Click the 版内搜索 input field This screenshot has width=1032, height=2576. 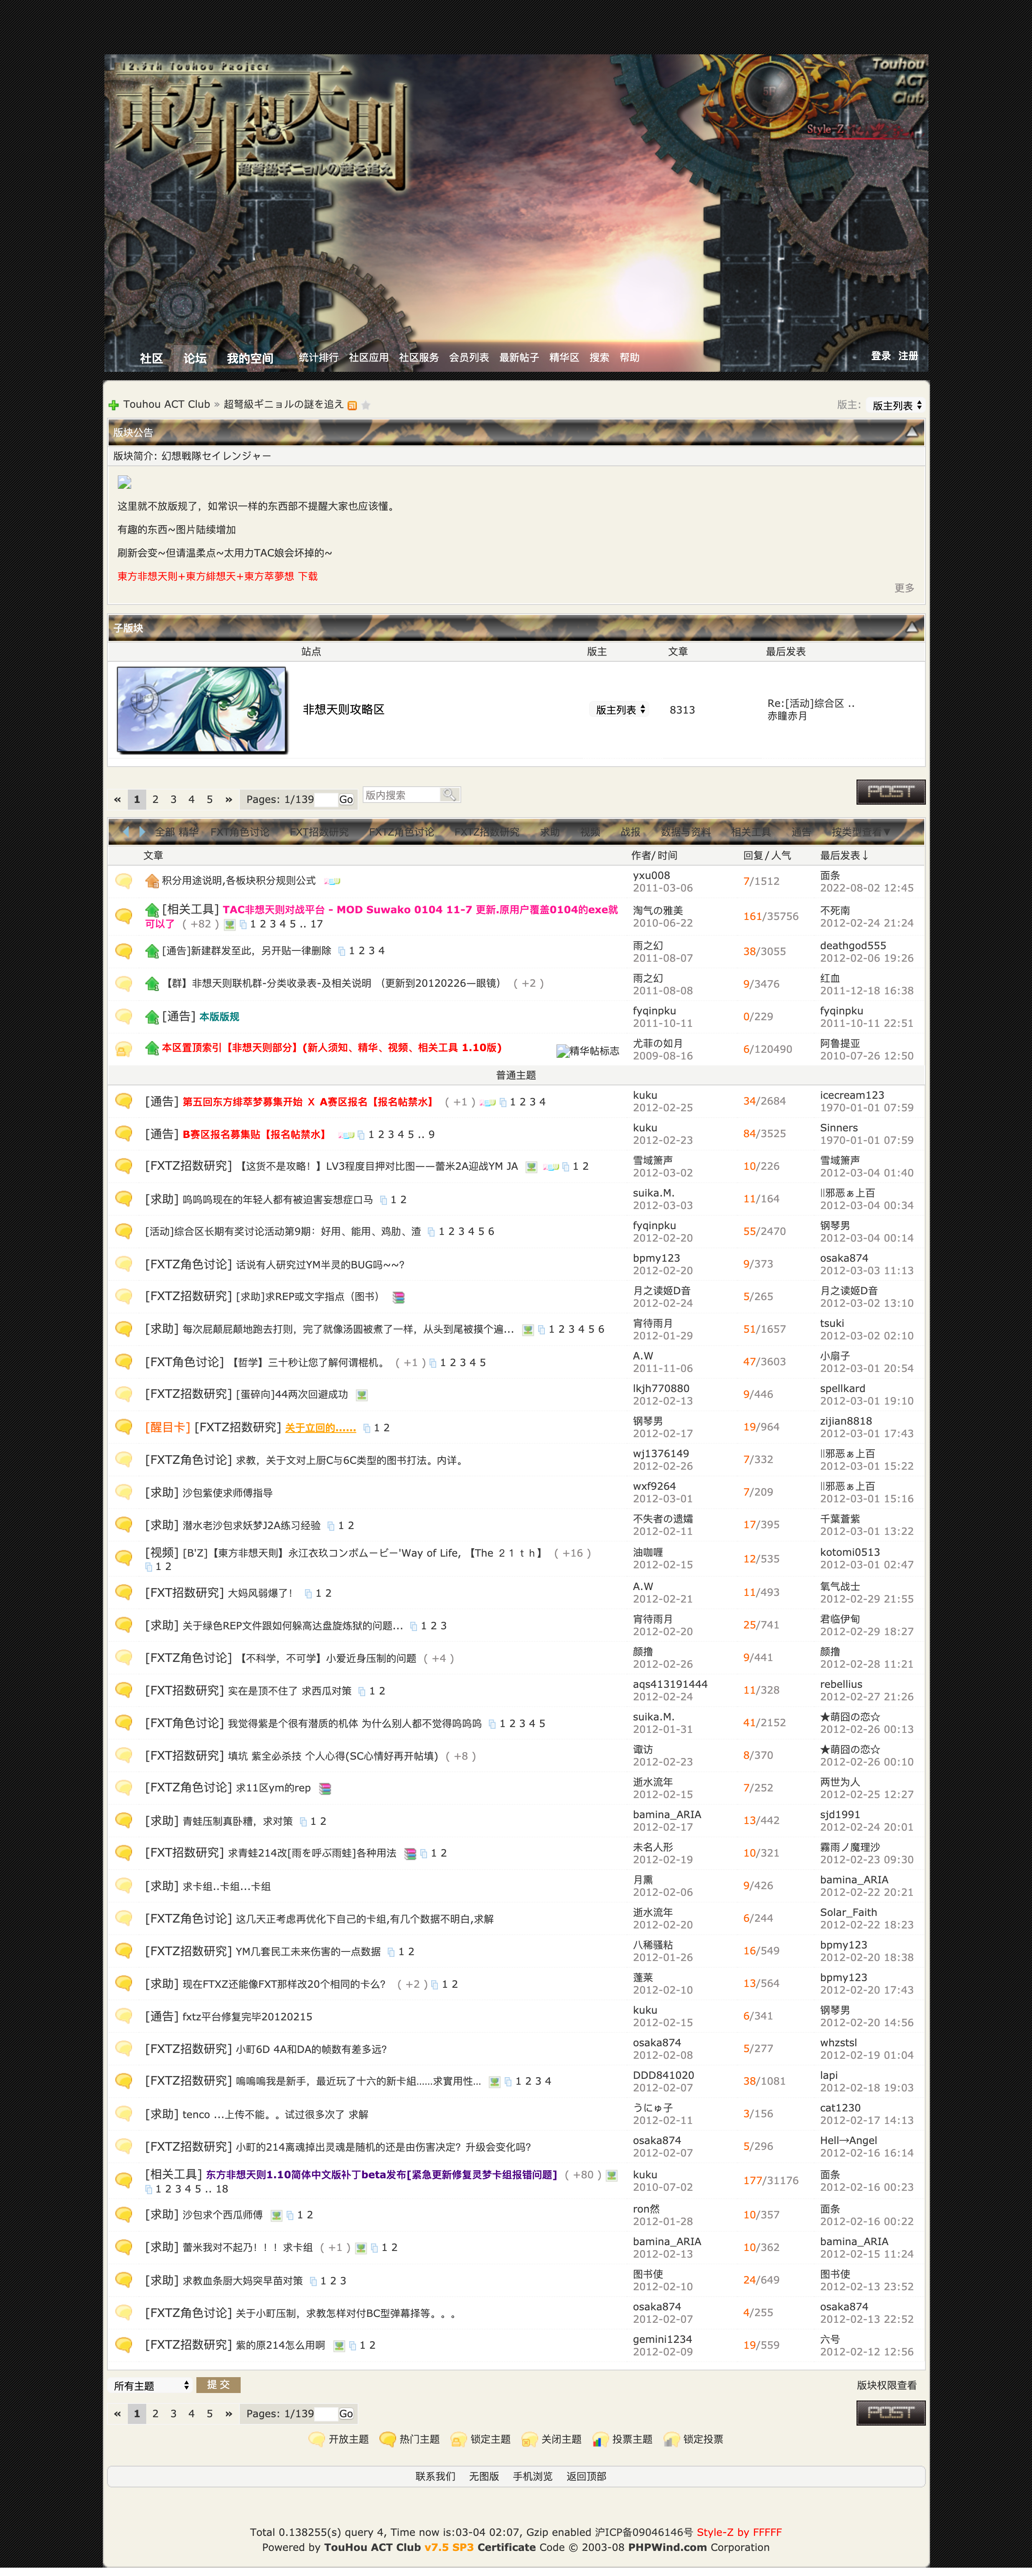tap(401, 795)
